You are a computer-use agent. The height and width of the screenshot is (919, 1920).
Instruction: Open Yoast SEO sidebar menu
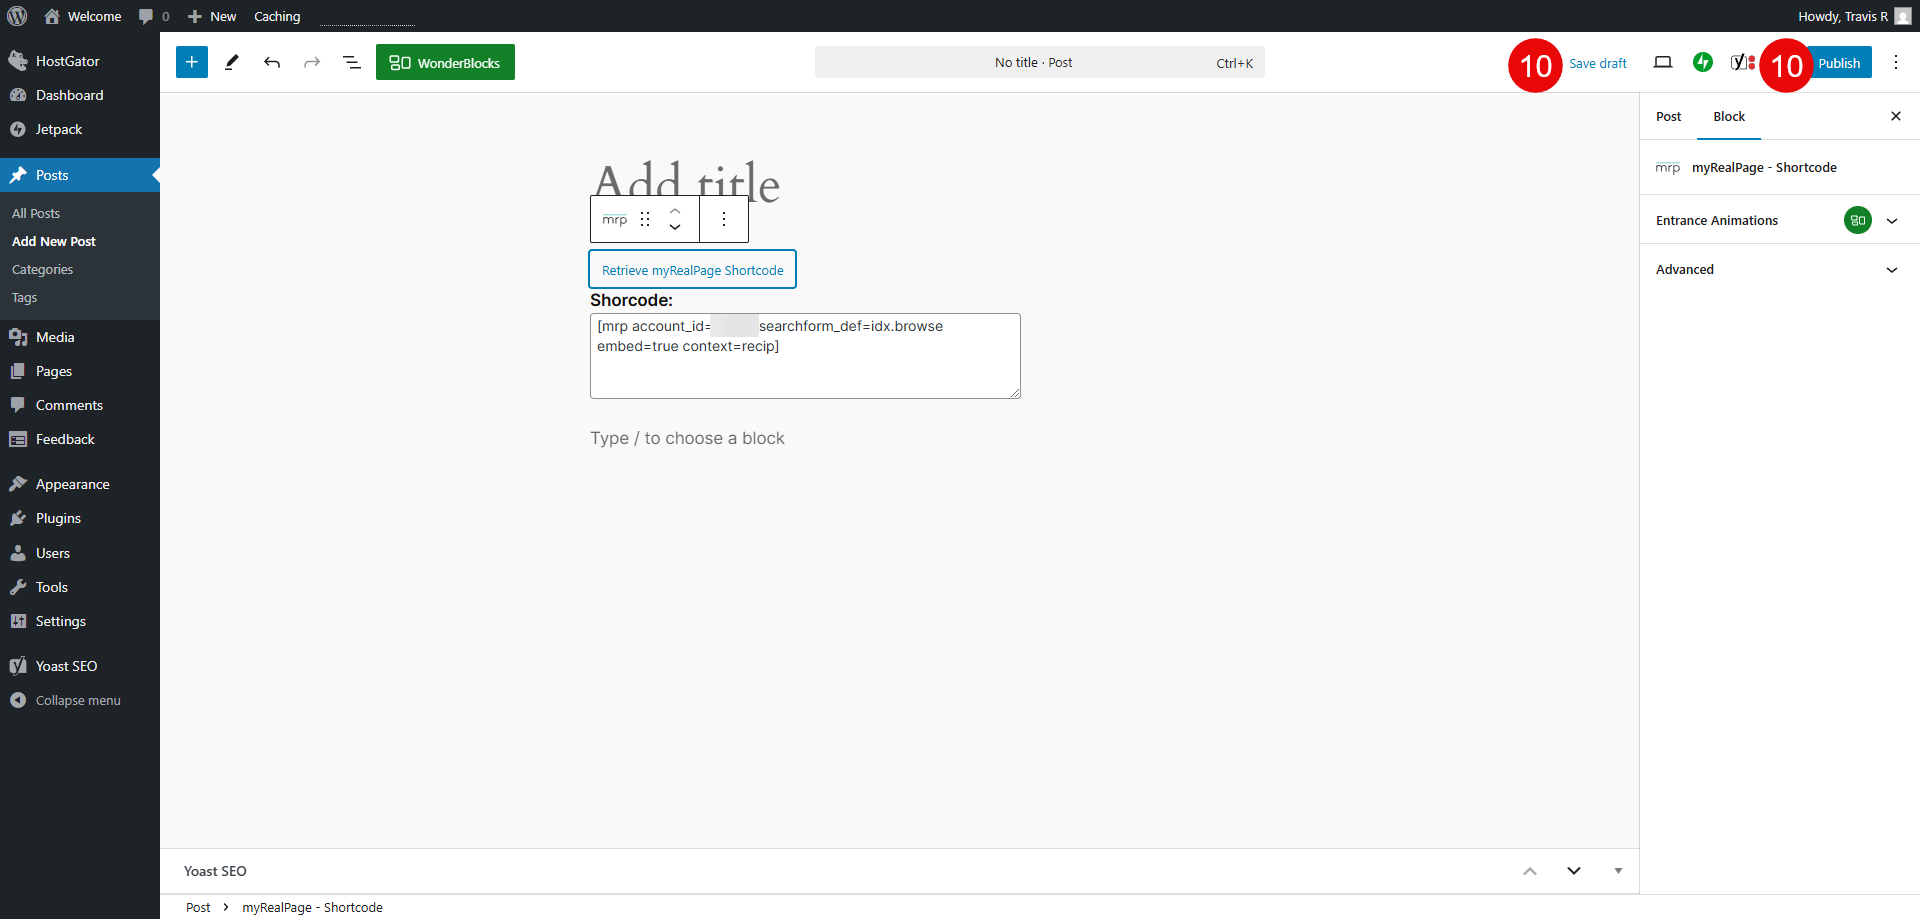tap(80, 666)
